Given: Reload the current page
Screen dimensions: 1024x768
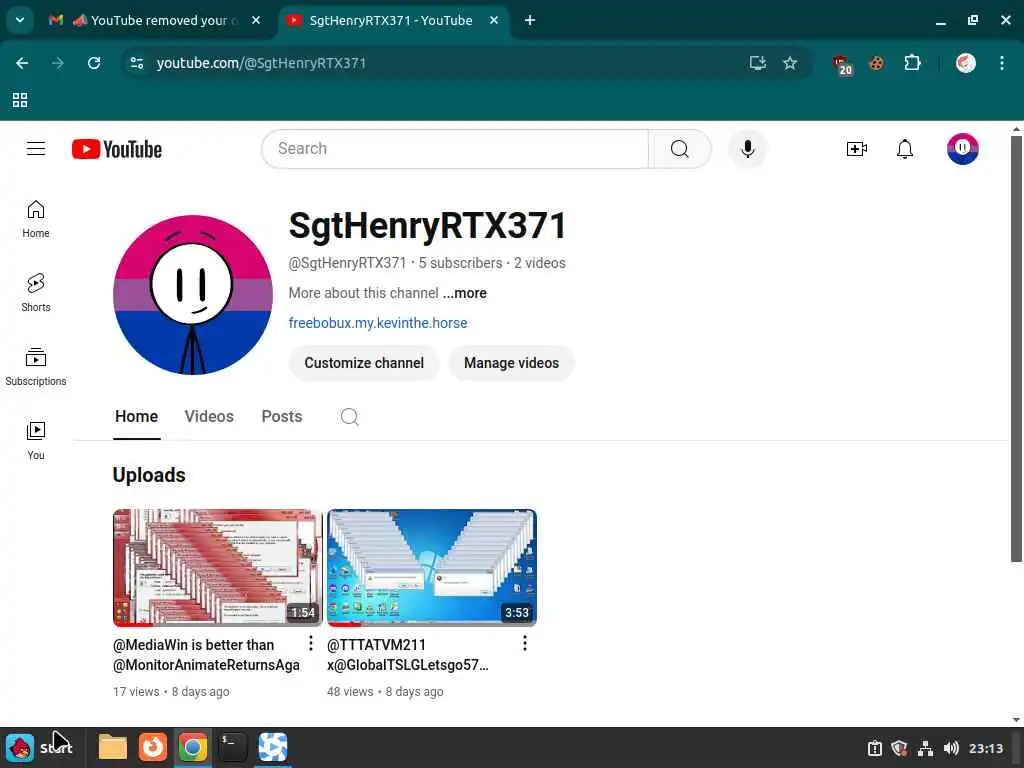Looking at the screenshot, I should click(94, 63).
